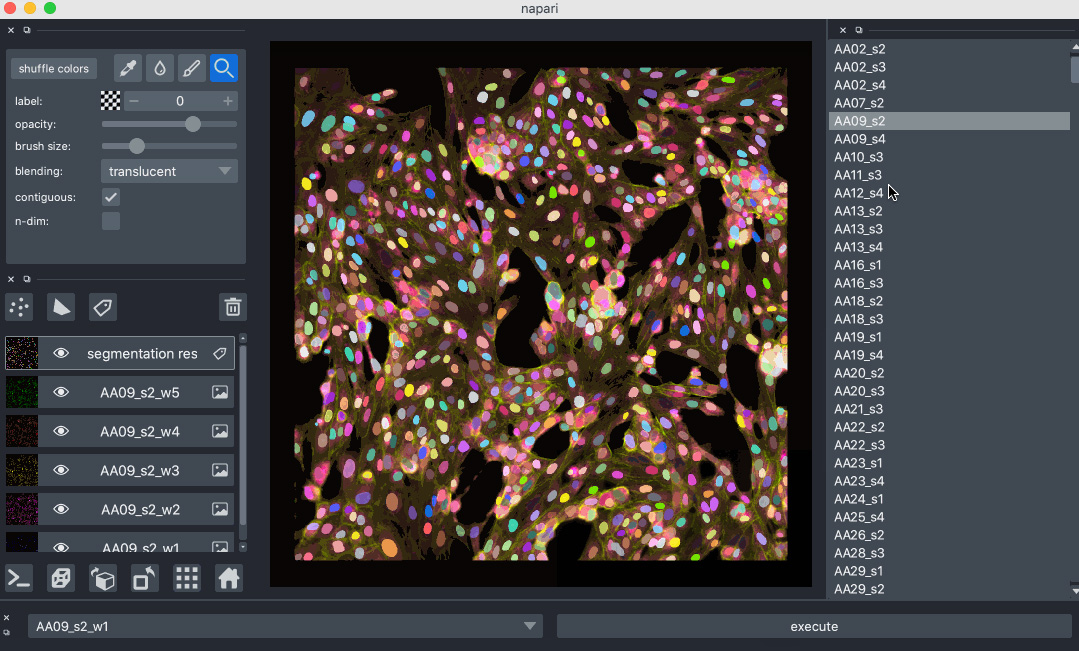Select the paint brush tool
This screenshot has width=1079, height=651.
pos(192,67)
